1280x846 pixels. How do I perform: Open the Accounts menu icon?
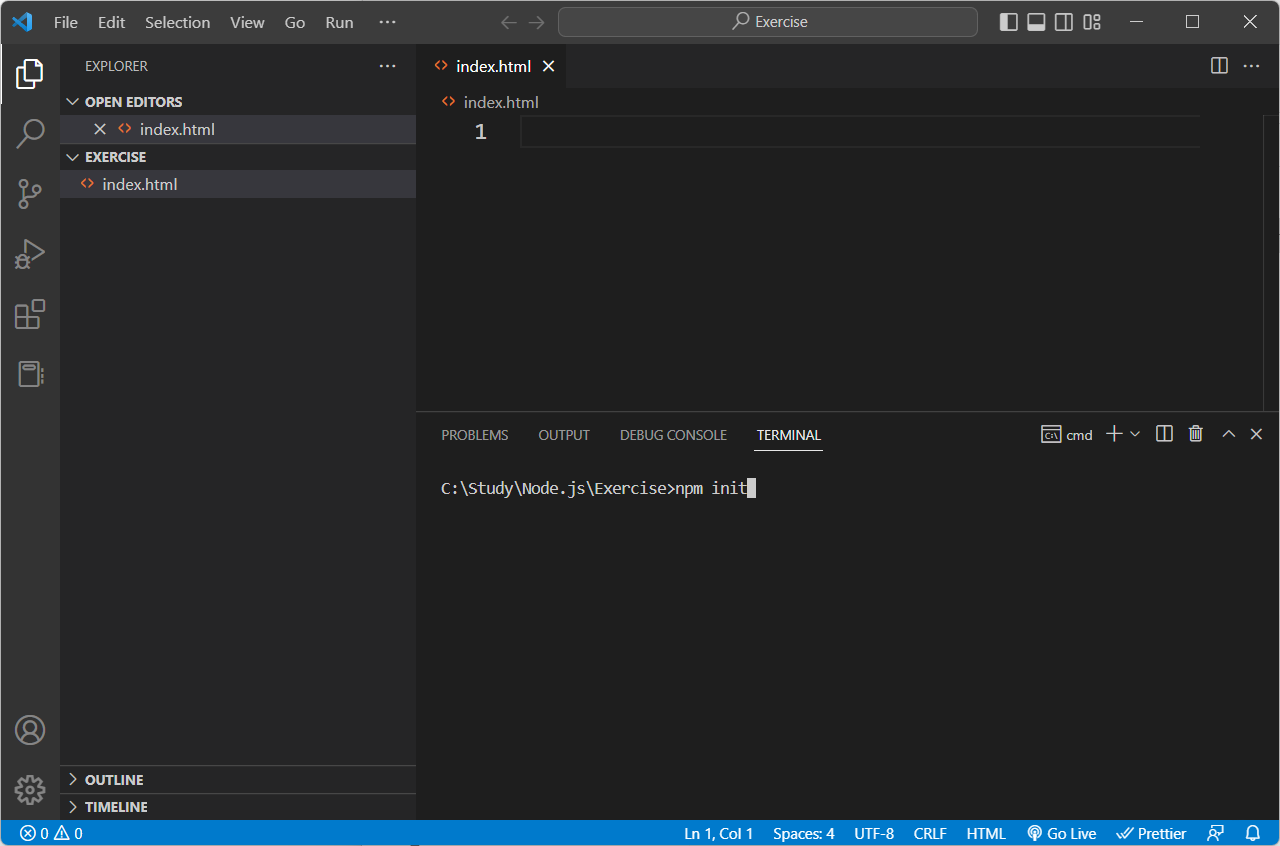coord(30,730)
